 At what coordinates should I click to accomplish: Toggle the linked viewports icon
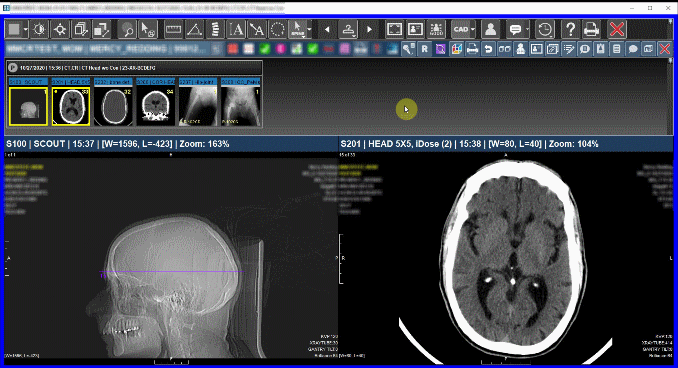(x=505, y=49)
